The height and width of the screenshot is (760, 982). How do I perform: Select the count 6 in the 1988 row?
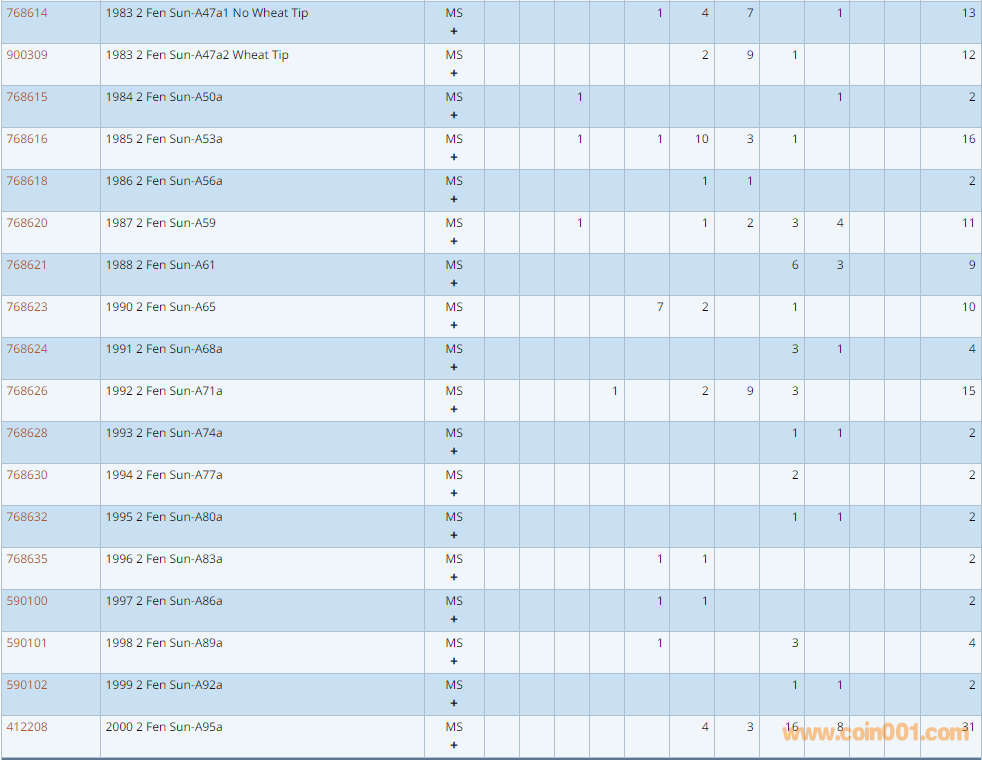(795, 265)
